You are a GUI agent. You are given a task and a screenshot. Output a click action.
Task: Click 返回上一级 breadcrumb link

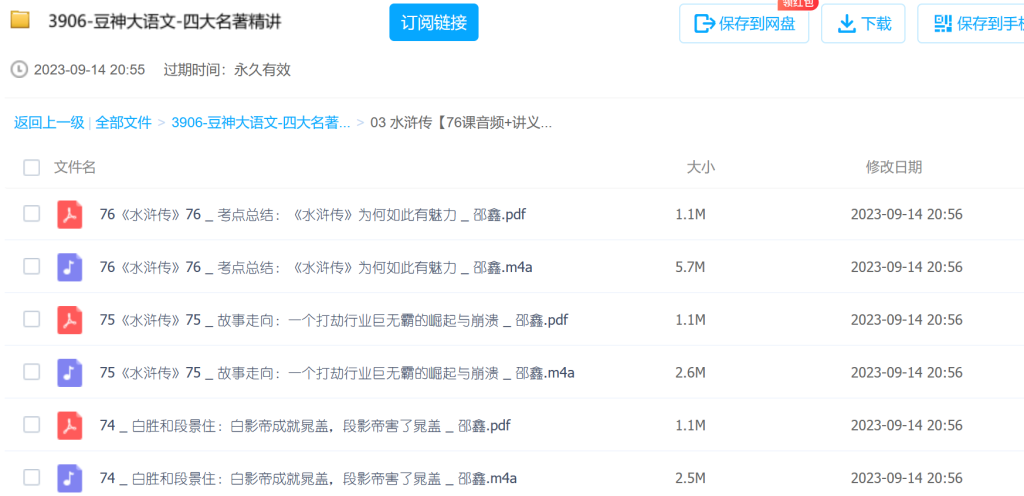[49, 122]
